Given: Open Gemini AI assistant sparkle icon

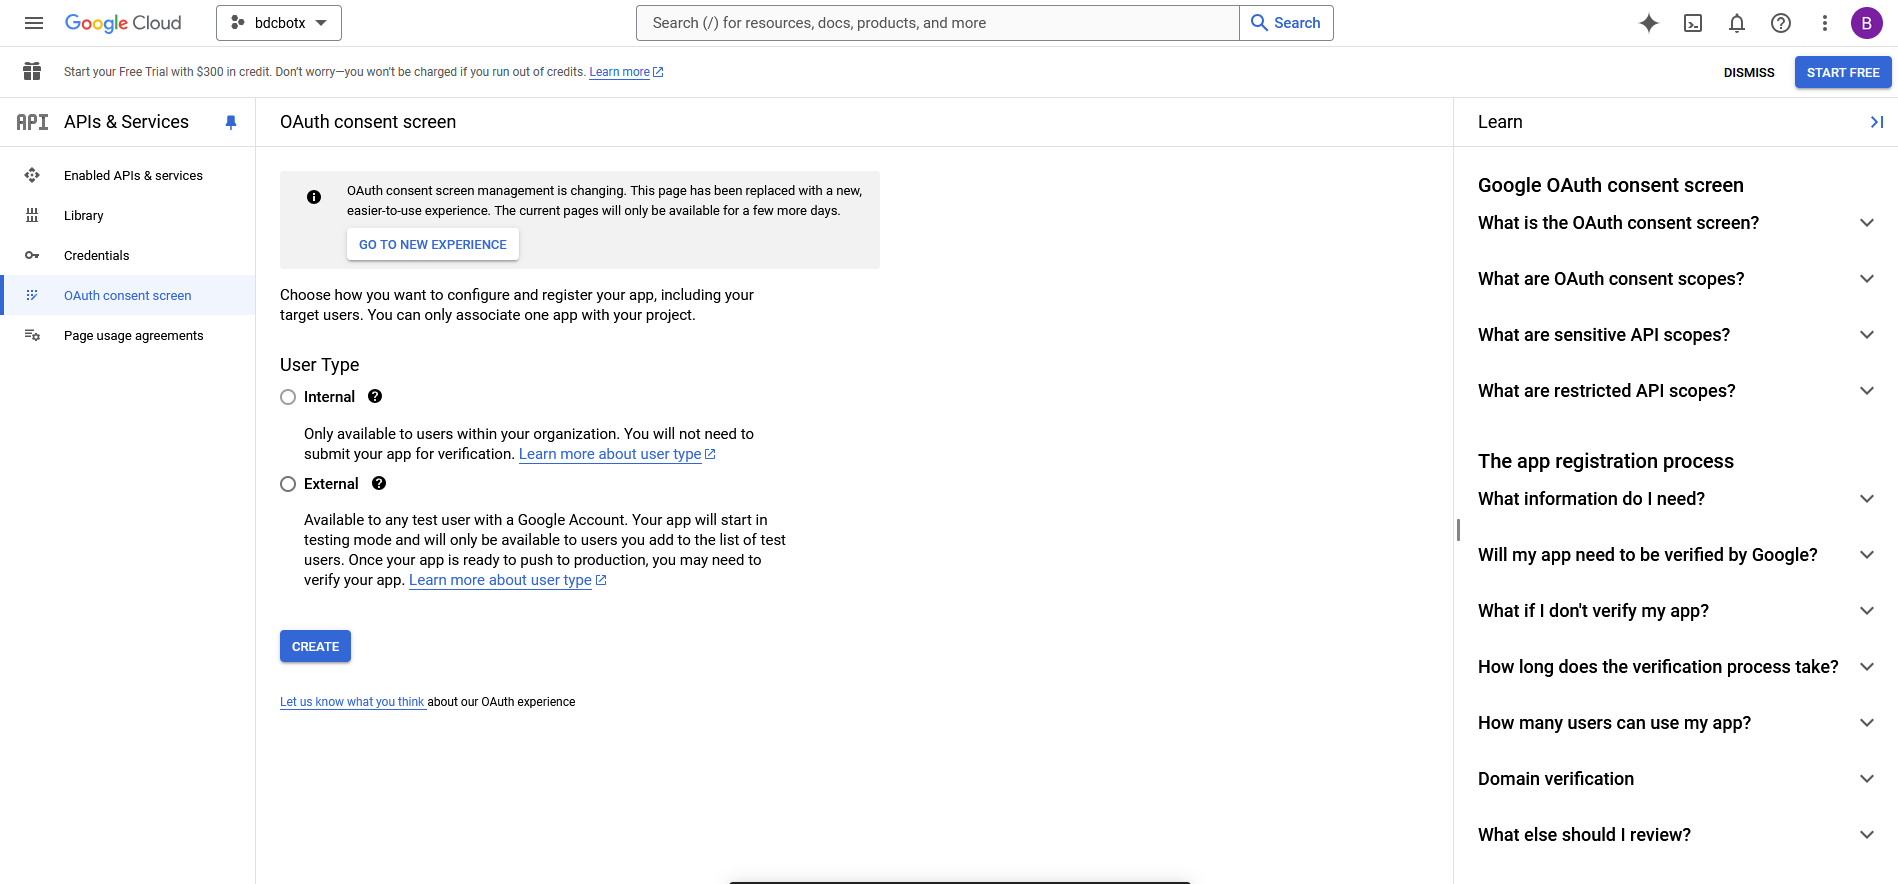Looking at the screenshot, I should pos(1649,23).
